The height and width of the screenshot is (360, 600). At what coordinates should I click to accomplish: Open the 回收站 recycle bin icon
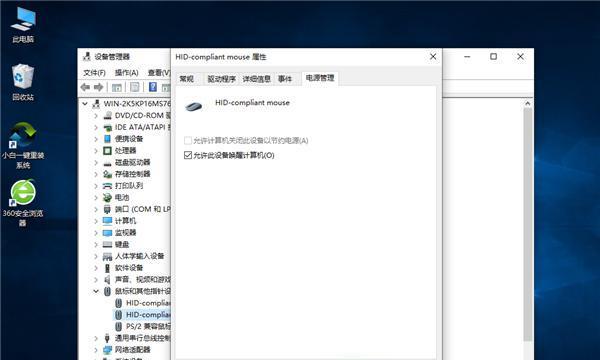(23, 82)
